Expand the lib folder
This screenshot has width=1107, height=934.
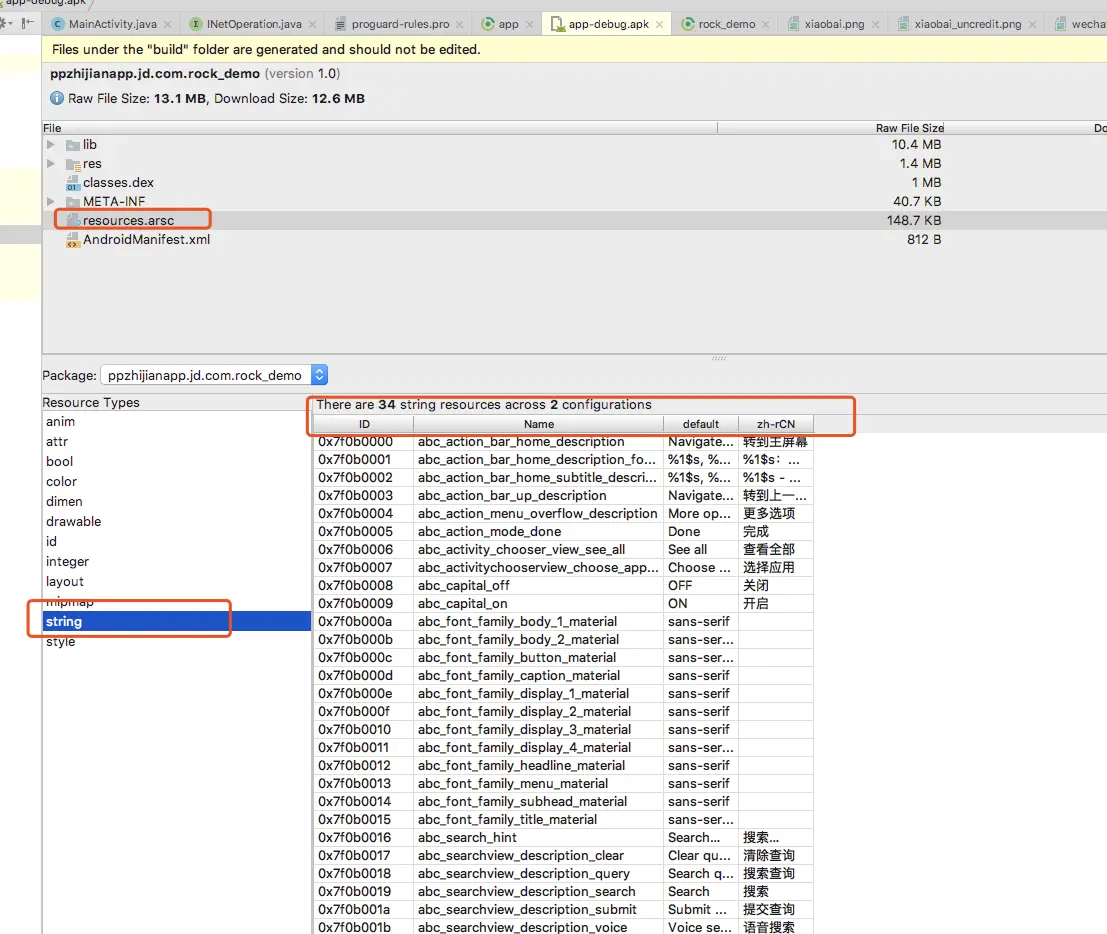click(x=51, y=144)
